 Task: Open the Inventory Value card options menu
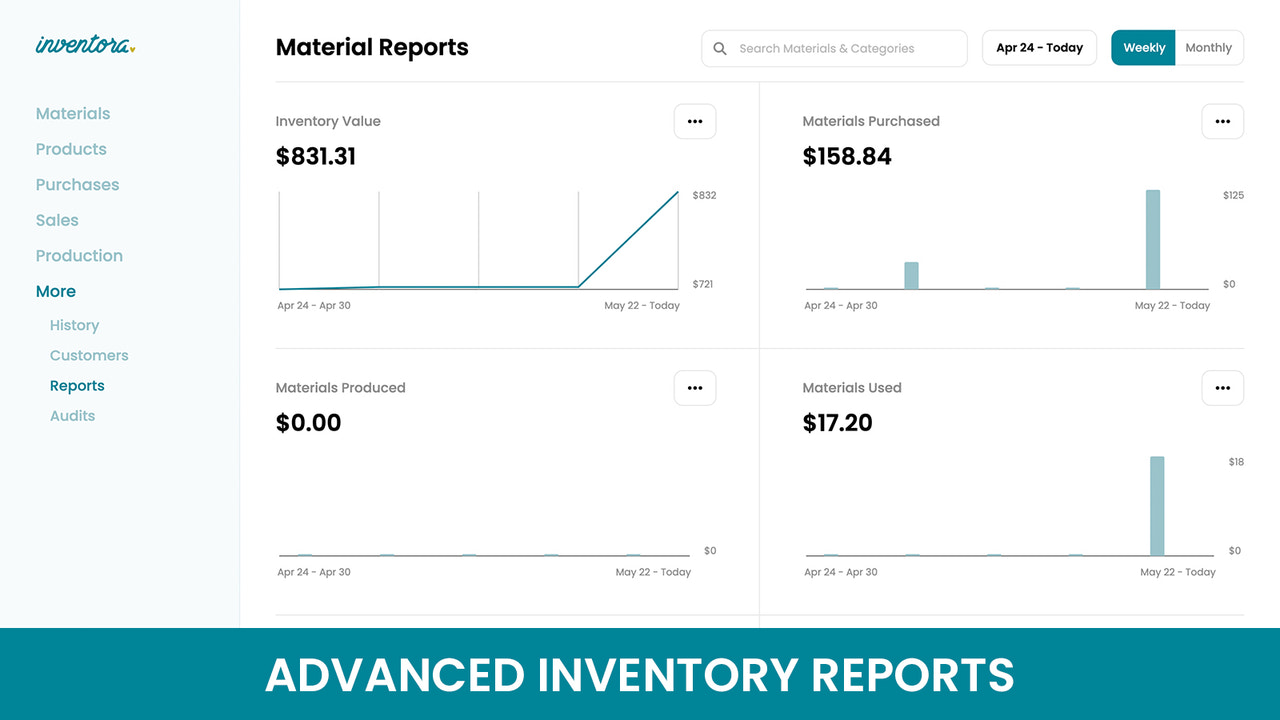[695, 121]
